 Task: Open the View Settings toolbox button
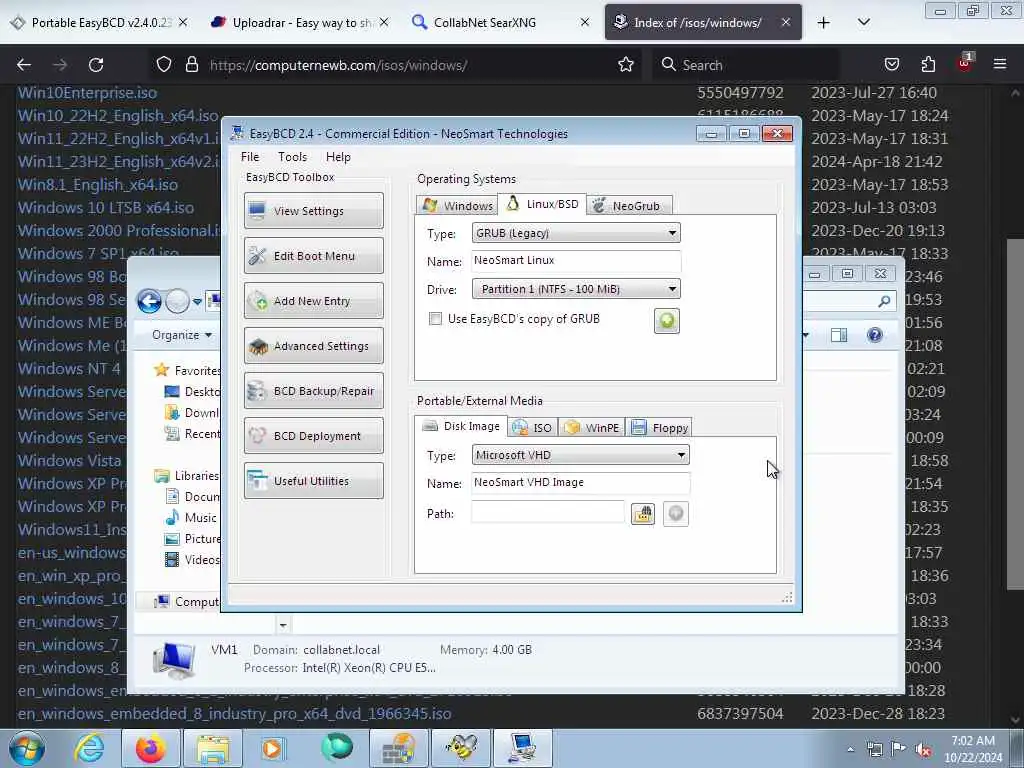313,211
